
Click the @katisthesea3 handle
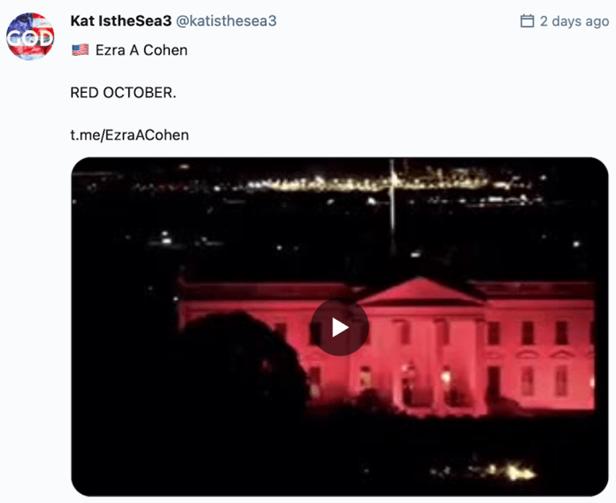(226, 21)
